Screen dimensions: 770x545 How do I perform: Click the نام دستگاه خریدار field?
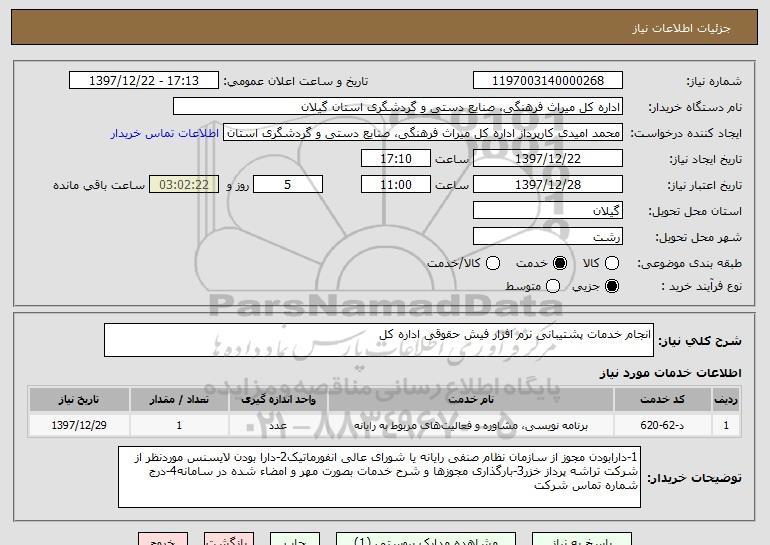[x=398, y=107]
